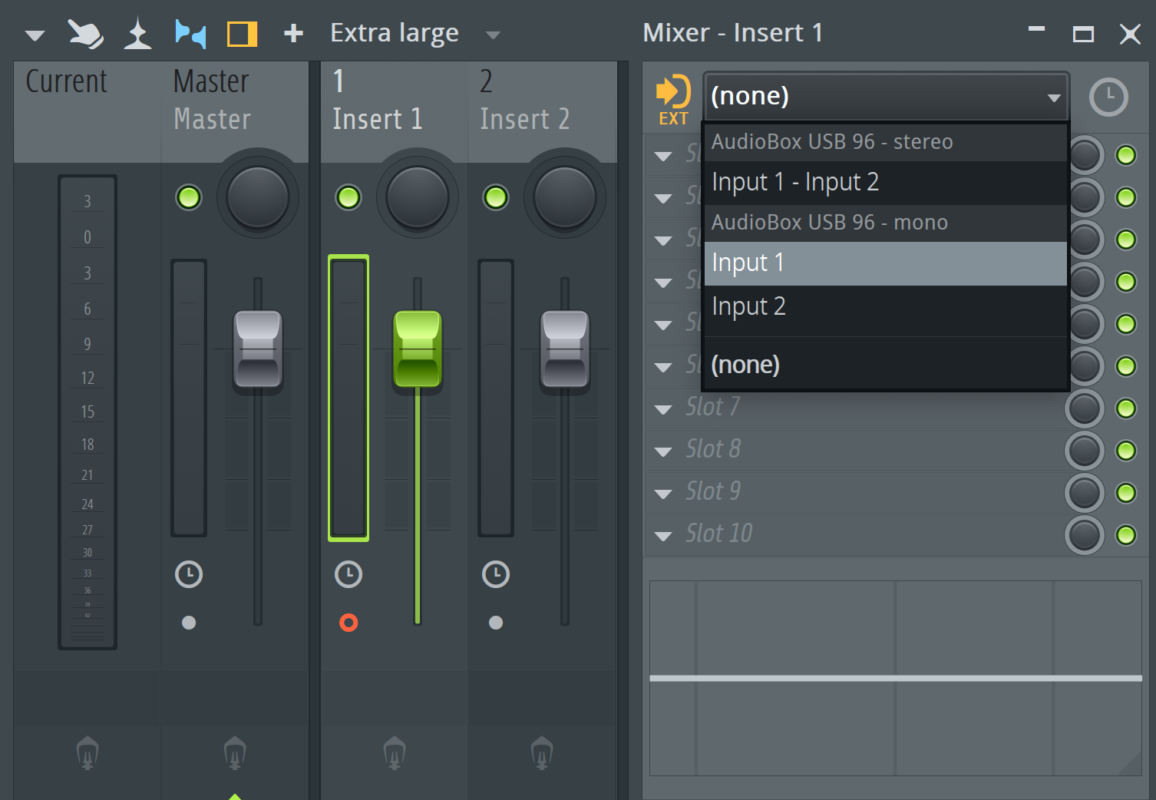Click the multi-touch control hand icon
1156x800 pixels.
(85, 34)
